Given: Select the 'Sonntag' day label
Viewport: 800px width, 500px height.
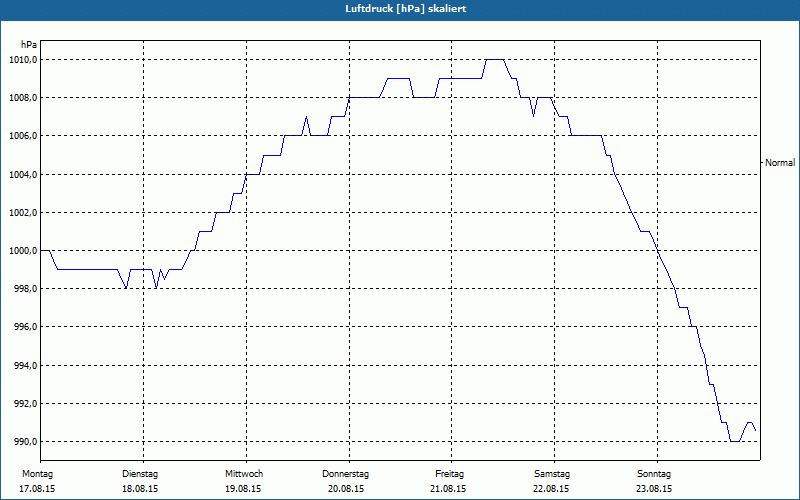Looking at the screenshot, I should [x=654, y=474].
